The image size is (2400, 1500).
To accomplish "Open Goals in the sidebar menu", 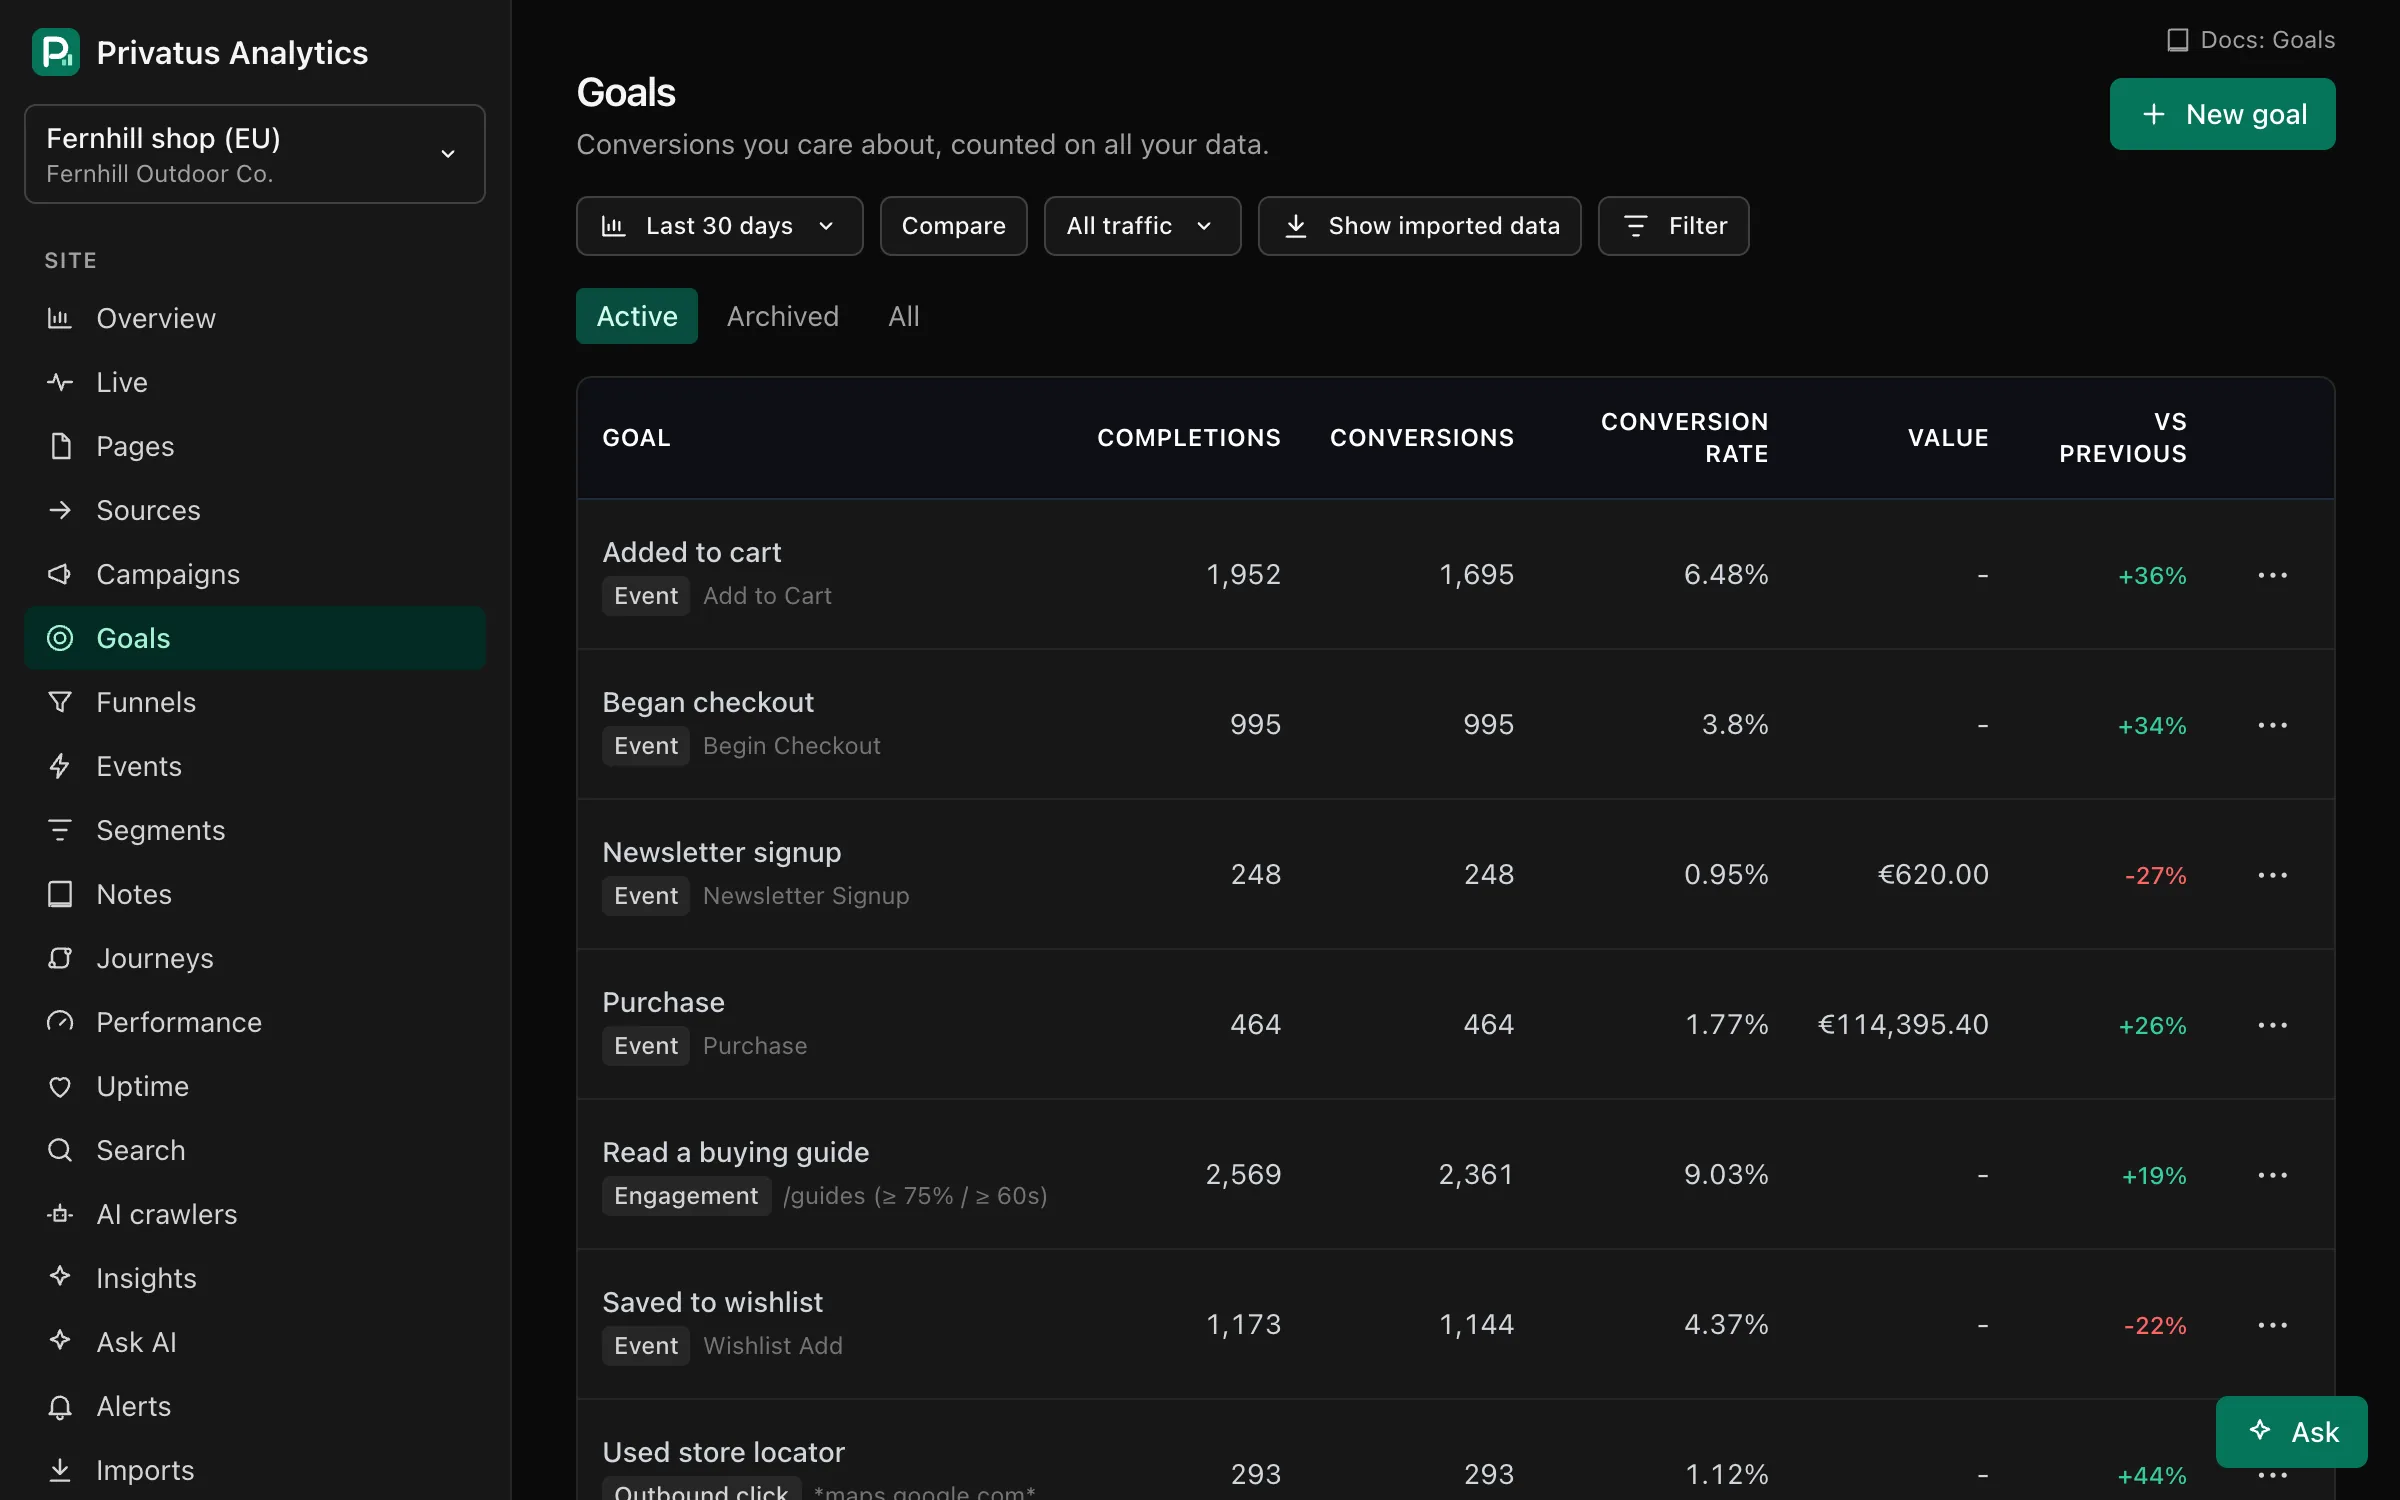I will click(x=255, y=638).
